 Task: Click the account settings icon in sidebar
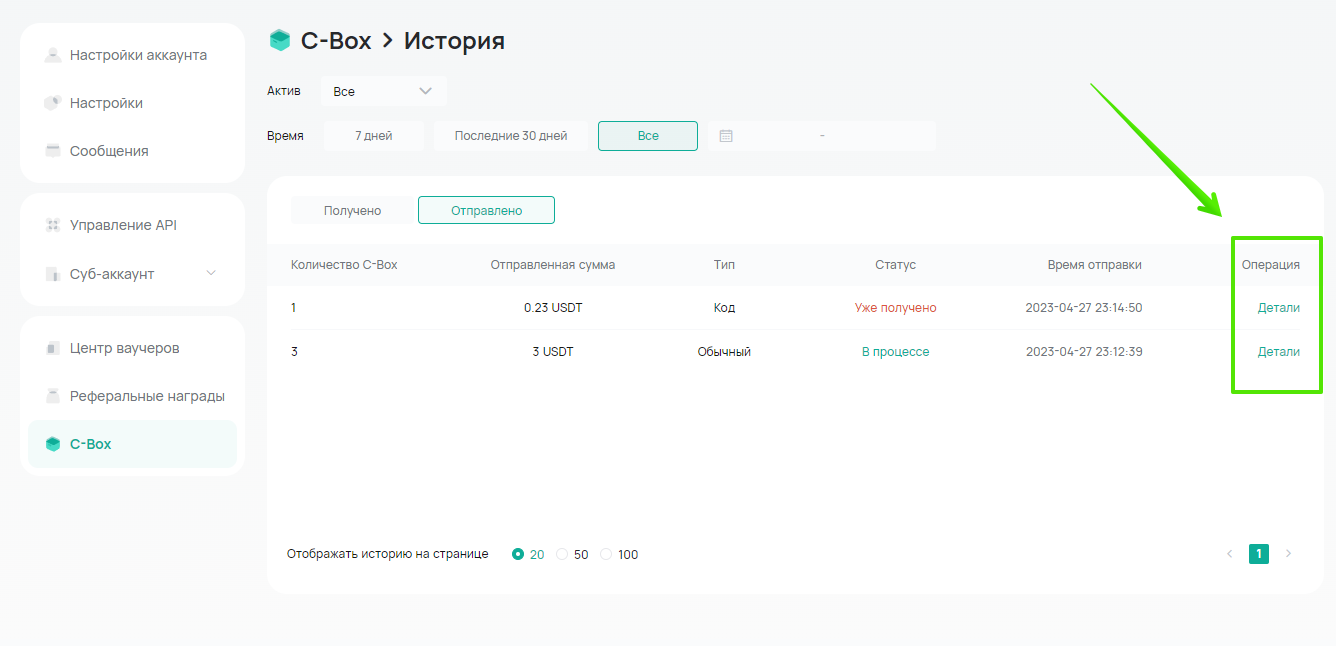(x=53, y=55)
